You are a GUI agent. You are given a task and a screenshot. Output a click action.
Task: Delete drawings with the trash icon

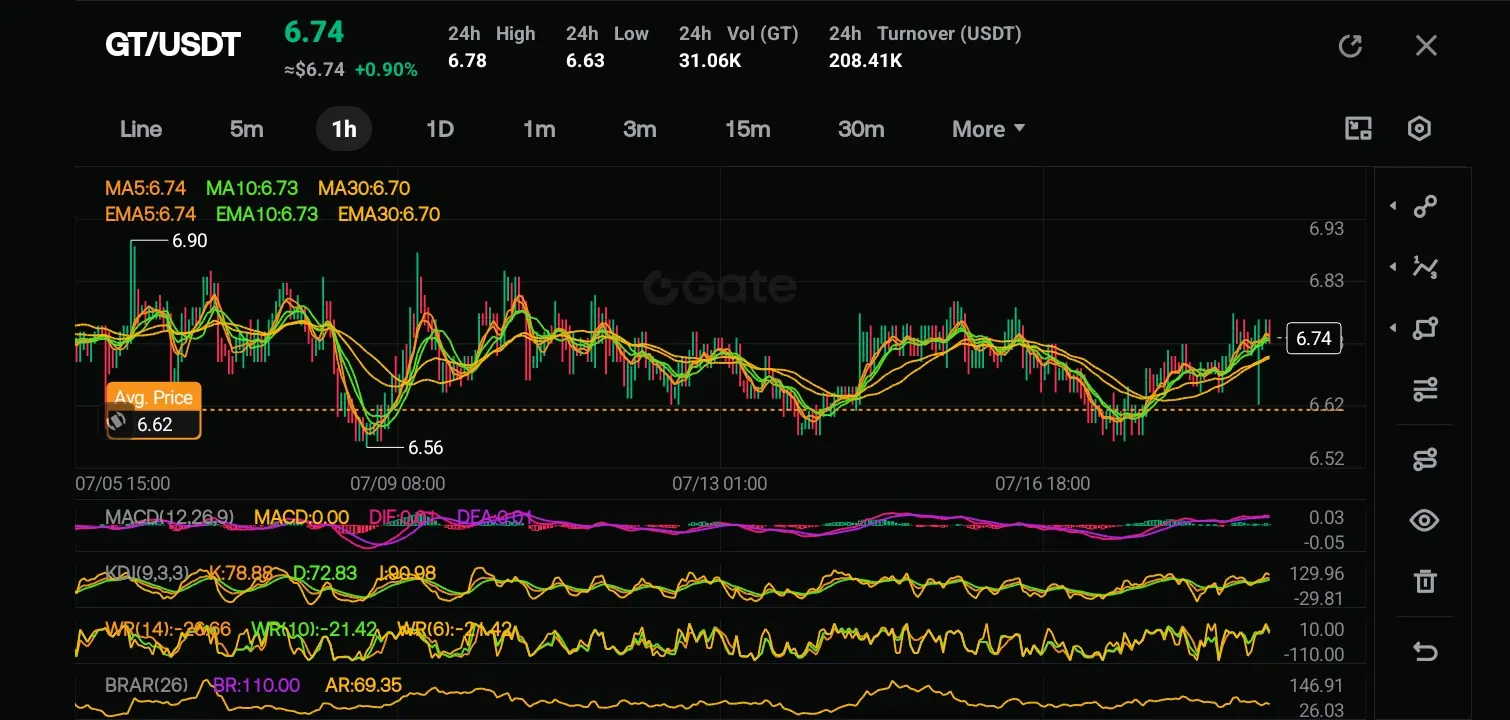pyautogui.click(x=1424, y=581)
